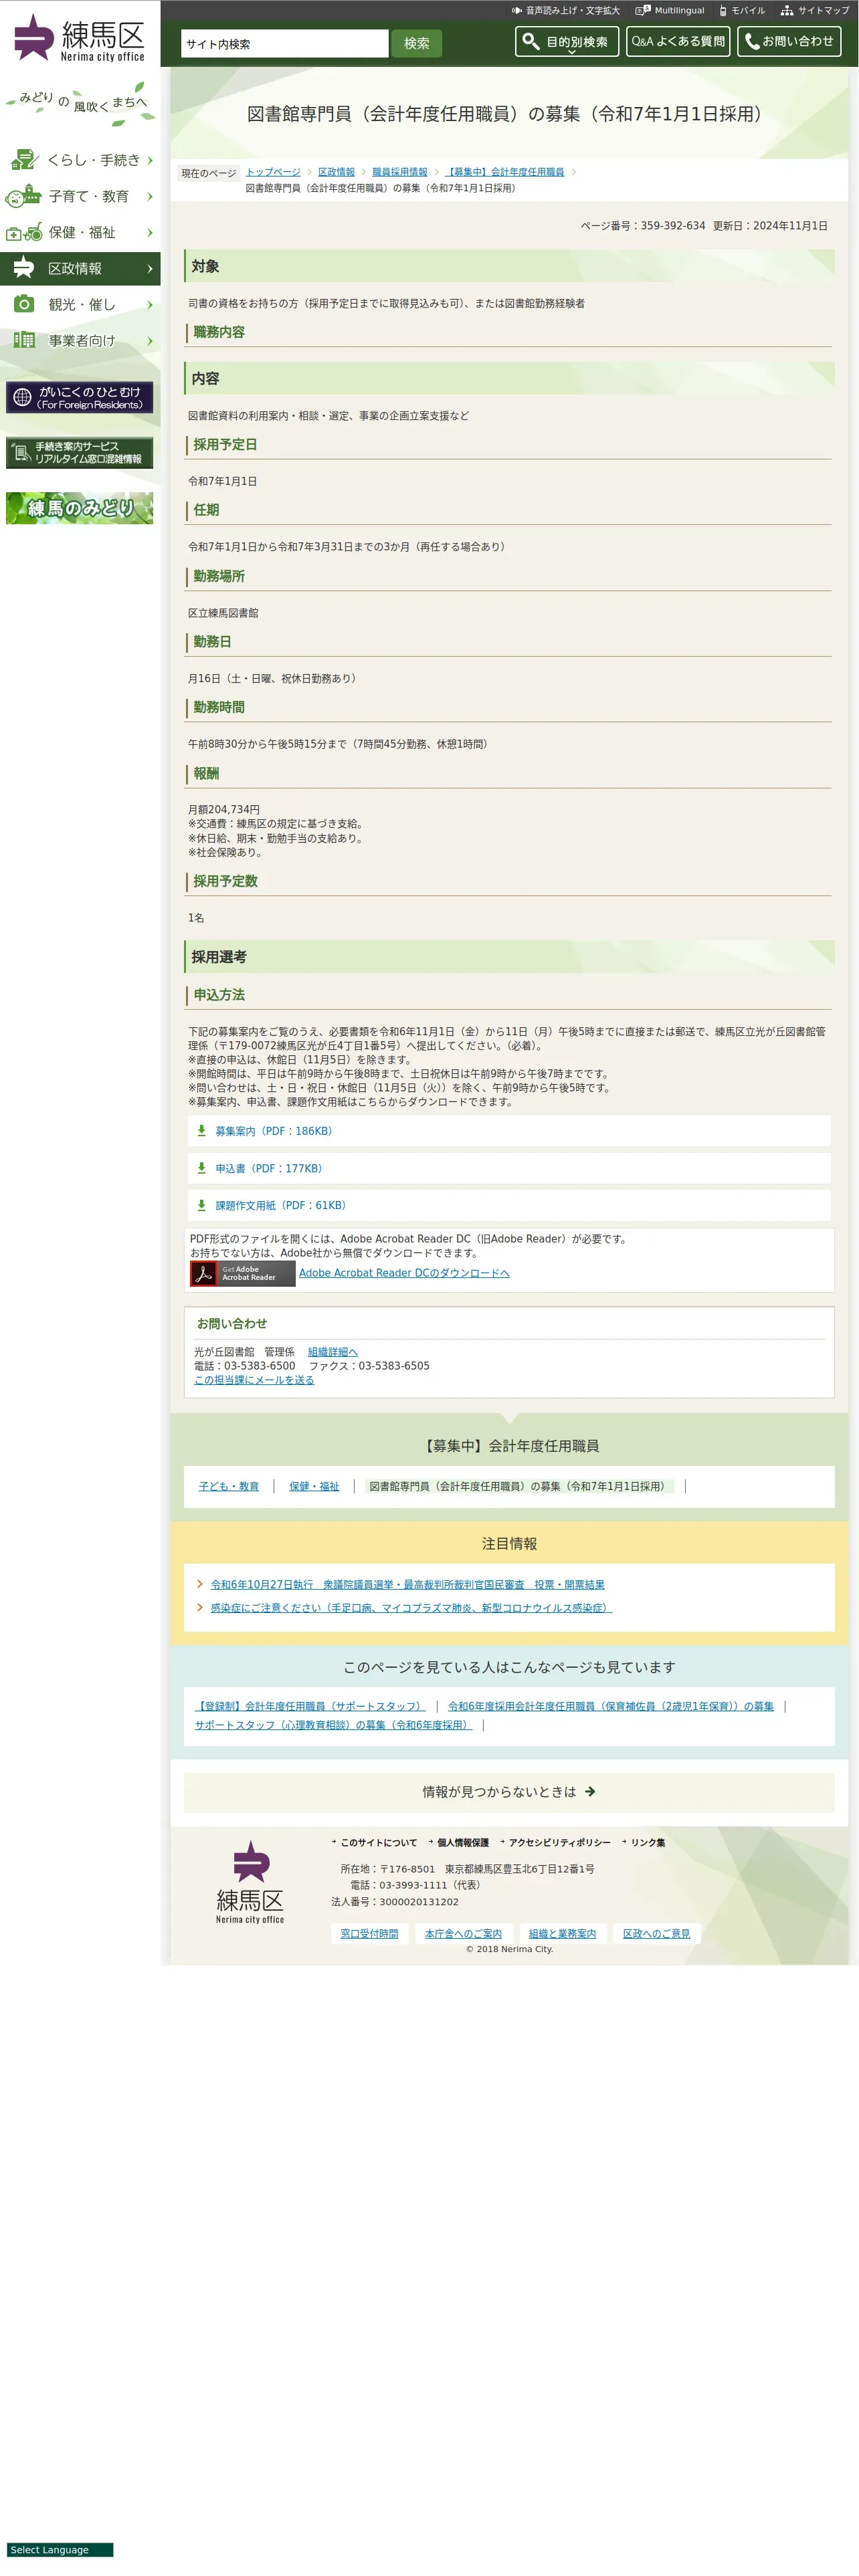Open 【登録制】会計年度任用職員(サポートスタッフ) link
The height and width of the screenshot is (2576, 859).
coord(310,1706)
